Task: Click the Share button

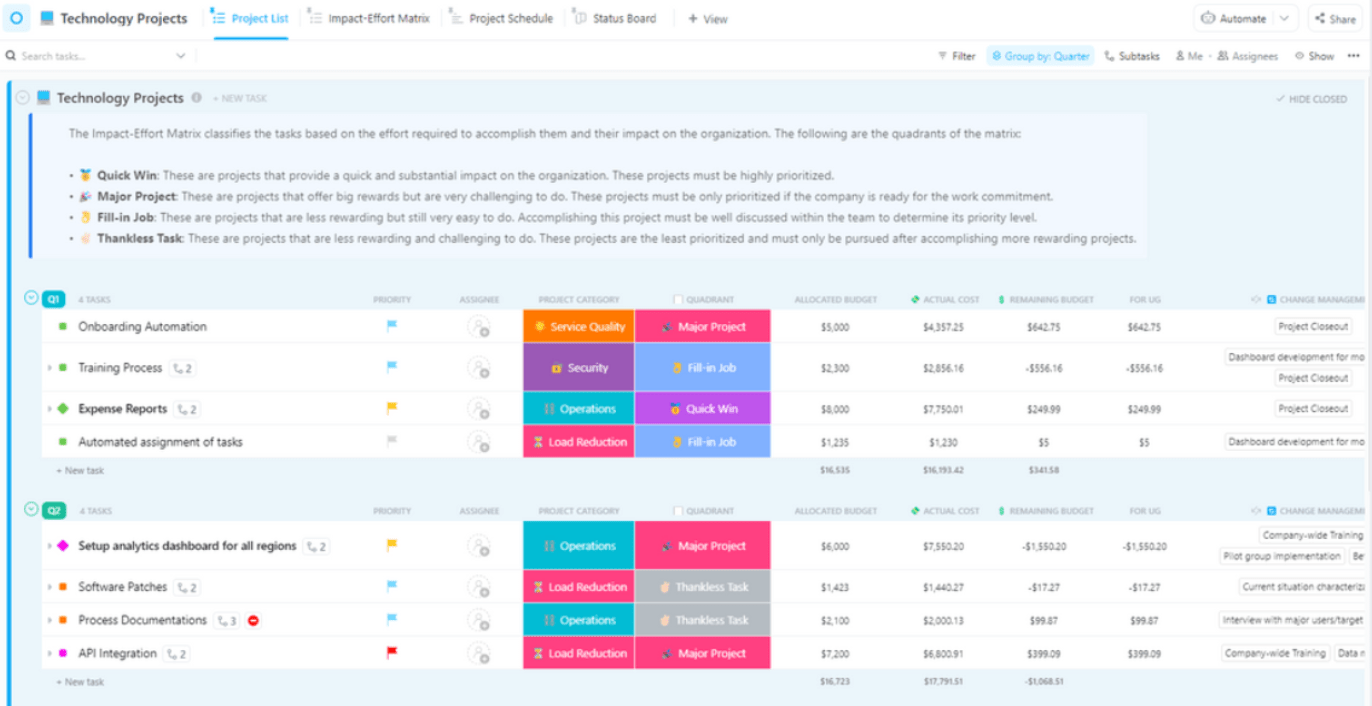Action: point(1335,18)
